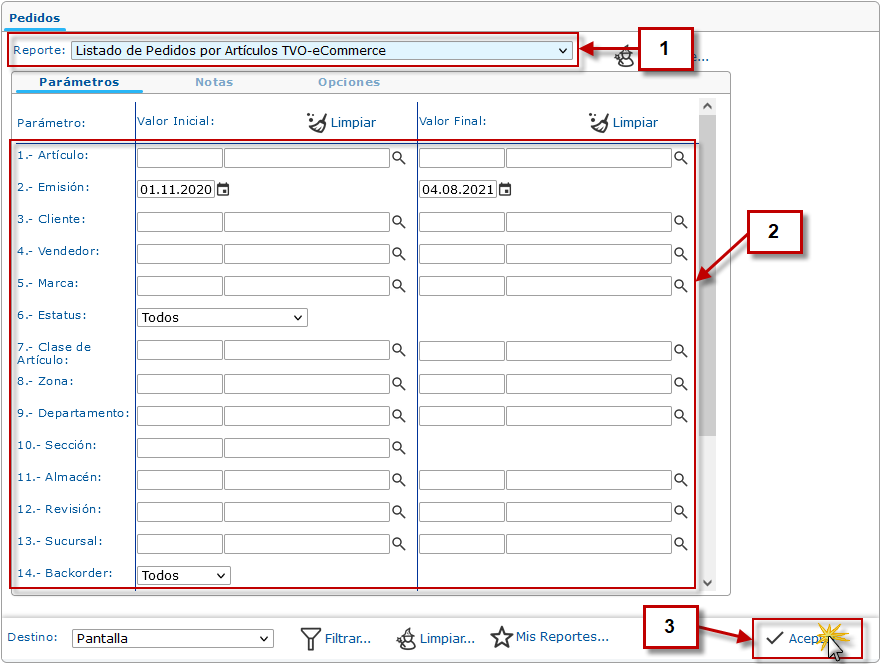
Task: Click magnifier for Cliente initial value
Action: coord(398,221)
